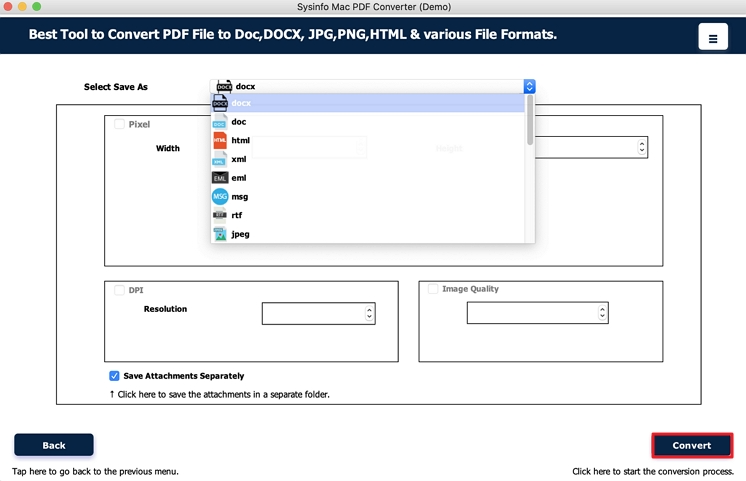Choose doc format option
The image size is (746, 481).
click(368, 122)
